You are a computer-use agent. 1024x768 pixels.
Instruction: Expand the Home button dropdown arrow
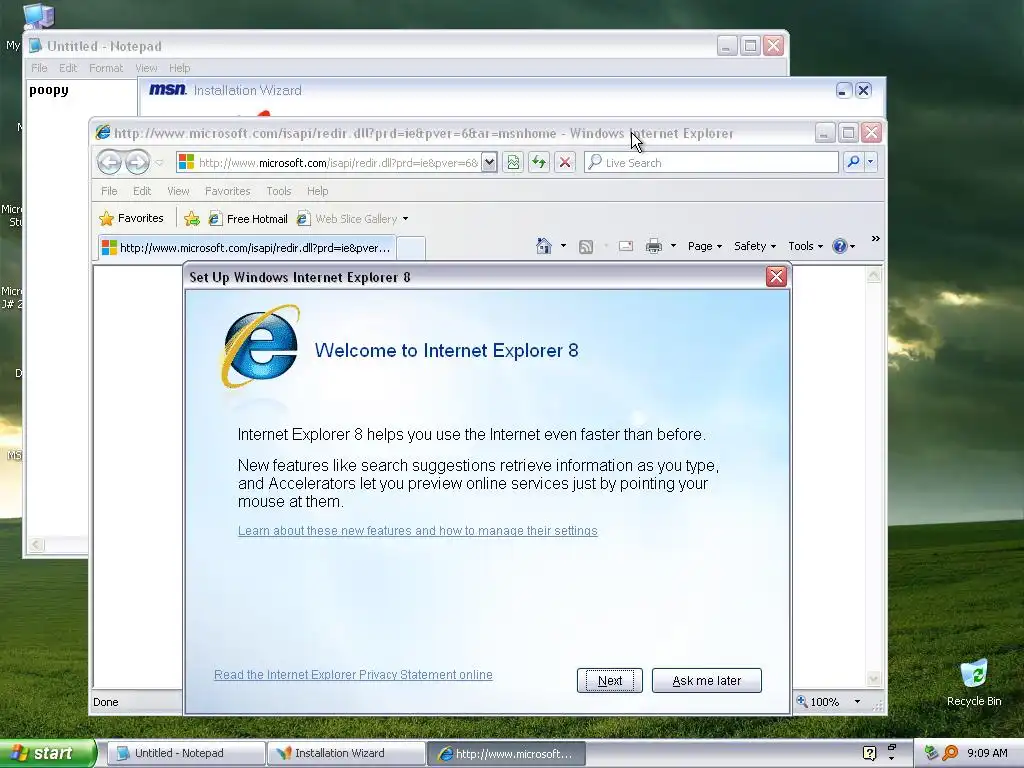(563, 246)
